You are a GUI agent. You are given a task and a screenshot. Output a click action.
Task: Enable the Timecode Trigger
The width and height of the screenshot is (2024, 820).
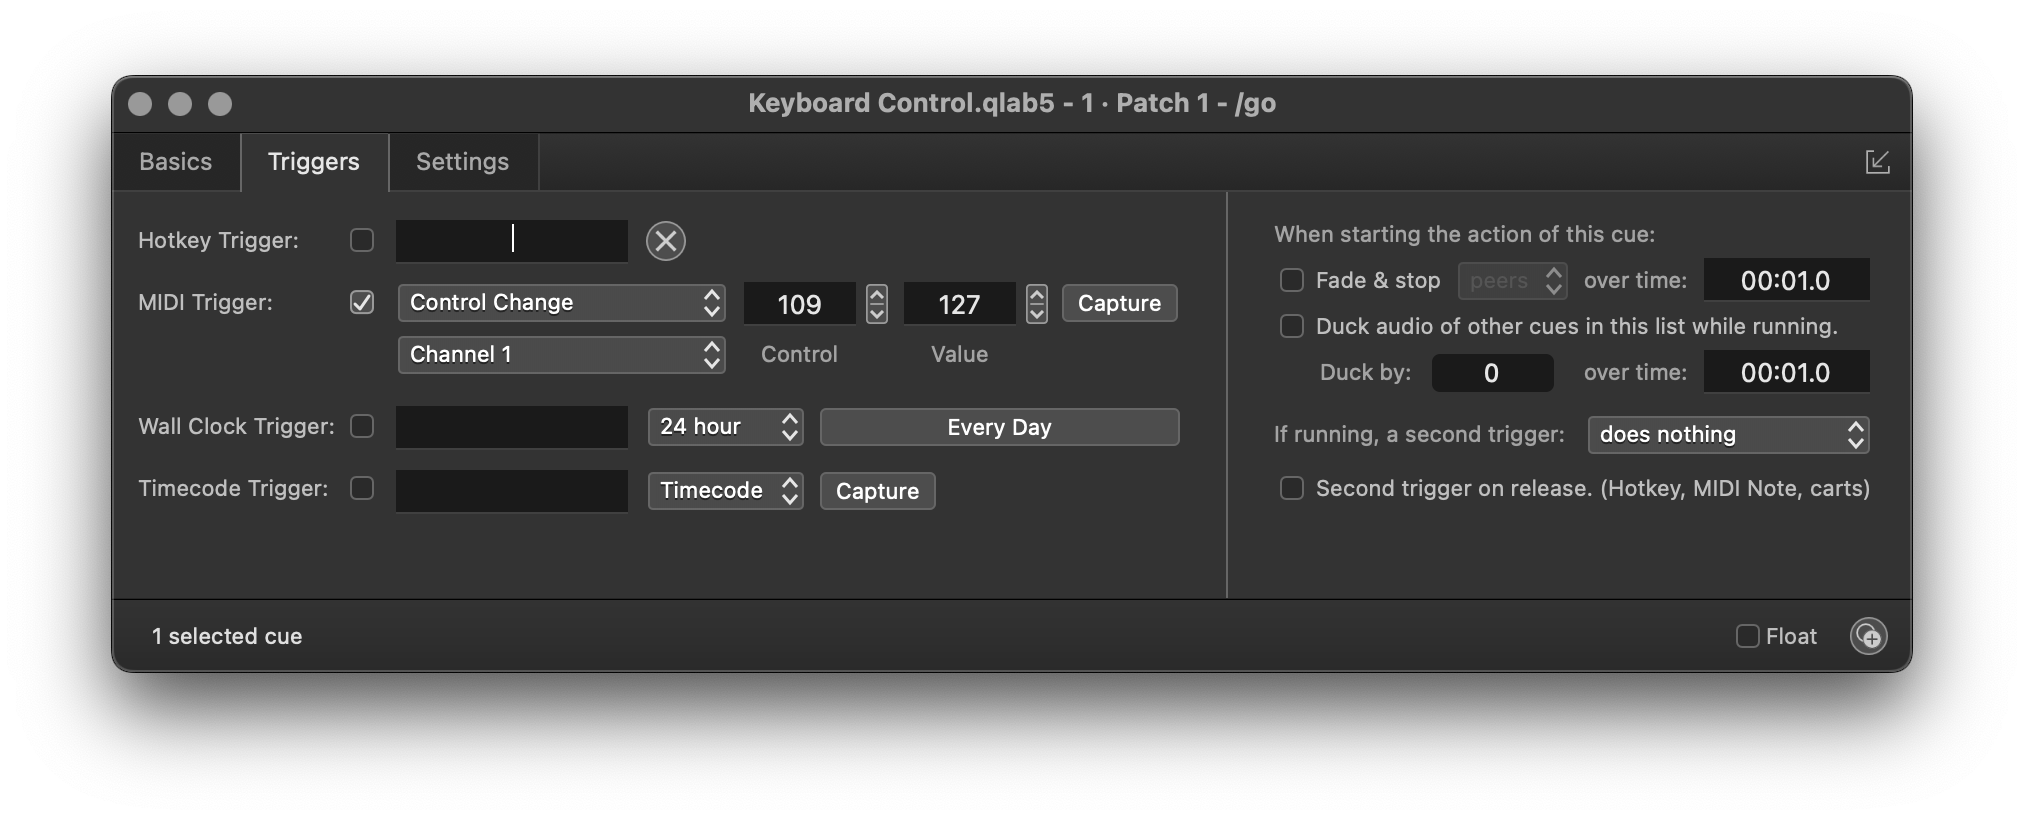361,488
